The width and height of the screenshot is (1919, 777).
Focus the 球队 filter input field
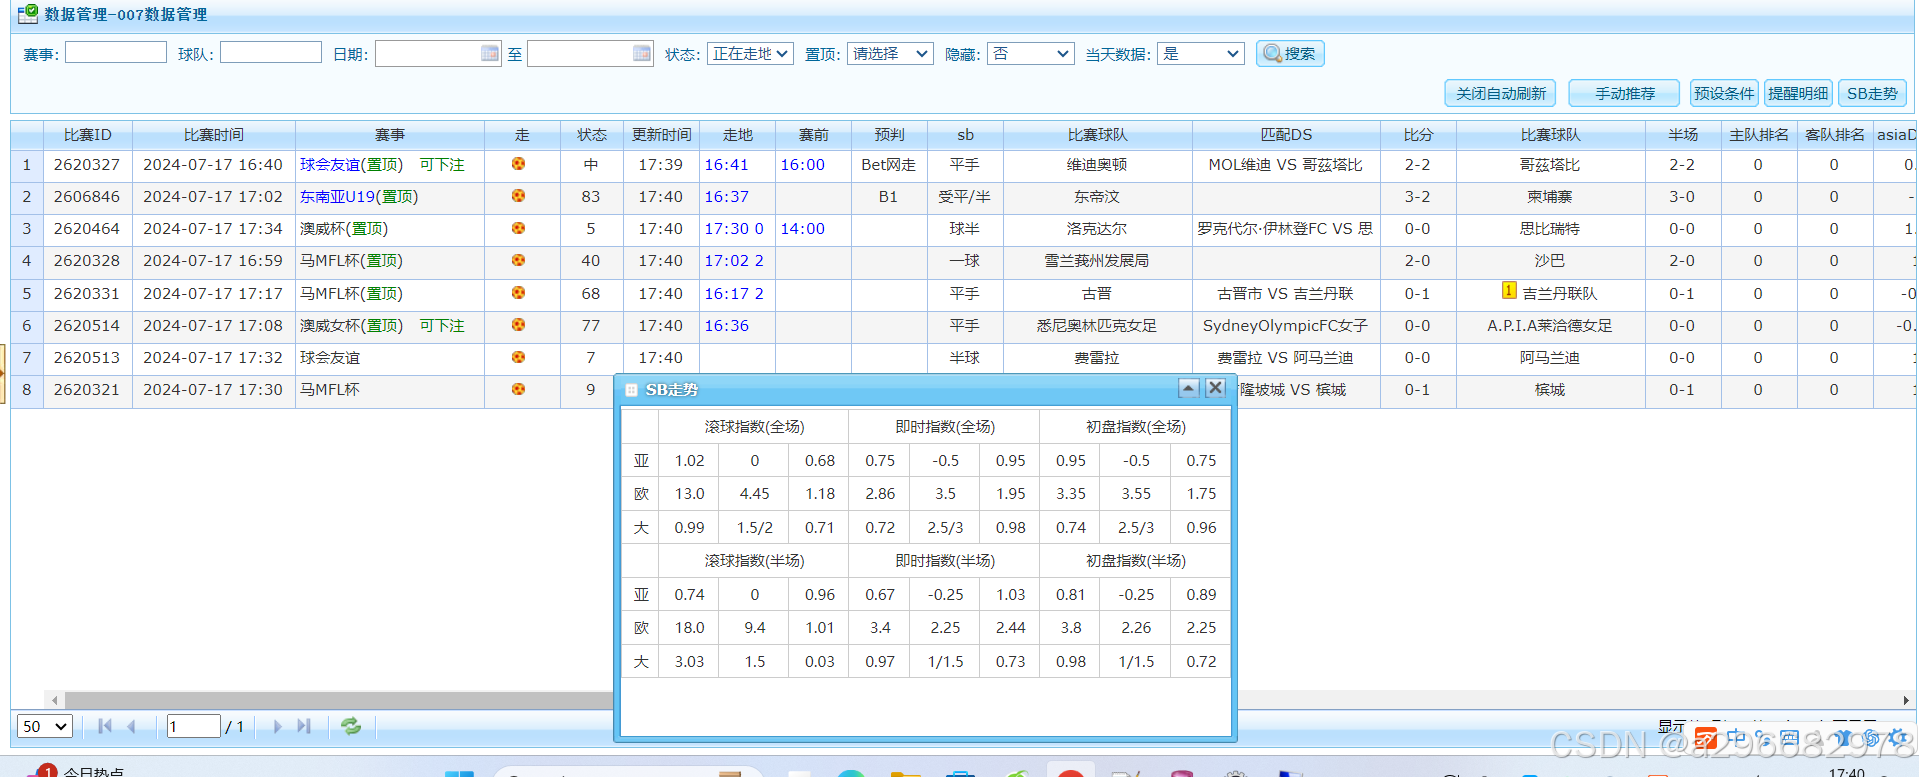(271, 52)
